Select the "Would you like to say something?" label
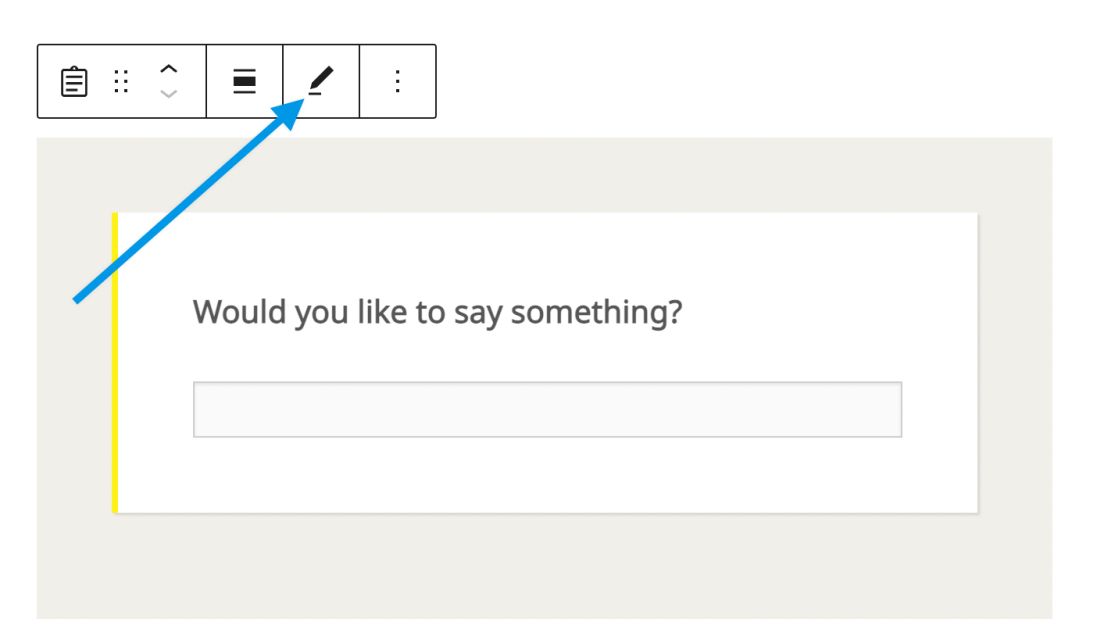Viewport: 1097px width, 619px height. (437, 312)
